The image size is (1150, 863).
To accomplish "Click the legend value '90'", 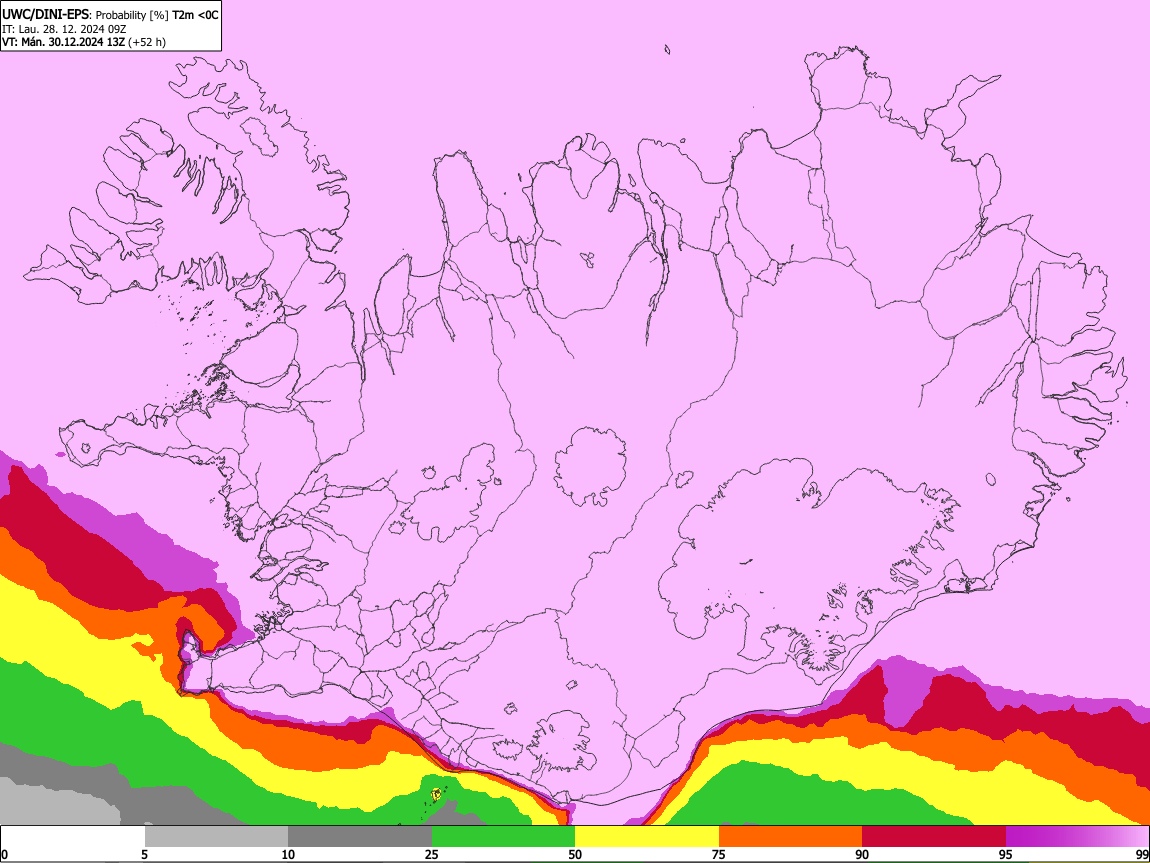I will pyautogui.click(x=862, y=854).
